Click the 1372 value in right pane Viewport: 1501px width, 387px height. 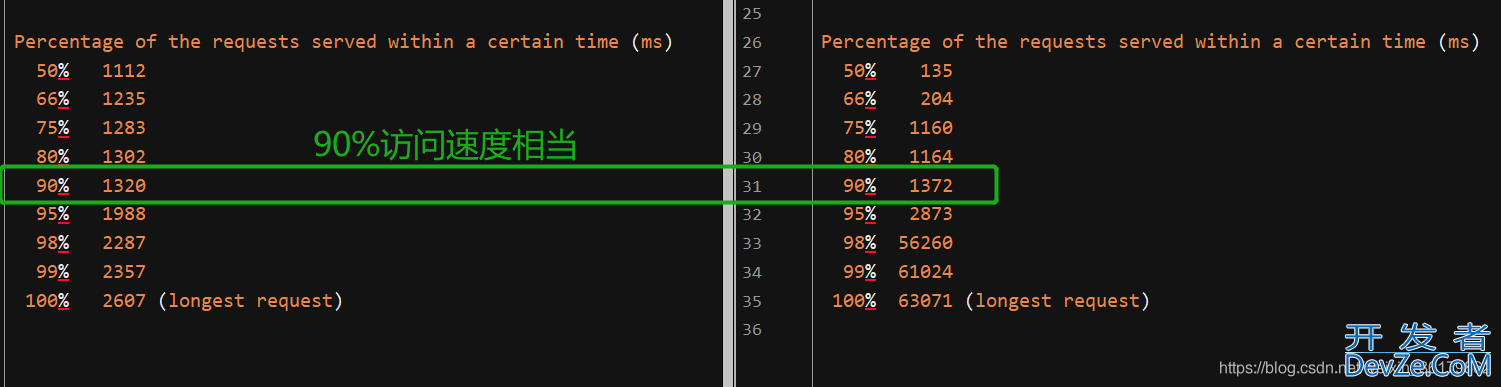pyautogui.click(x=931, y=185)
